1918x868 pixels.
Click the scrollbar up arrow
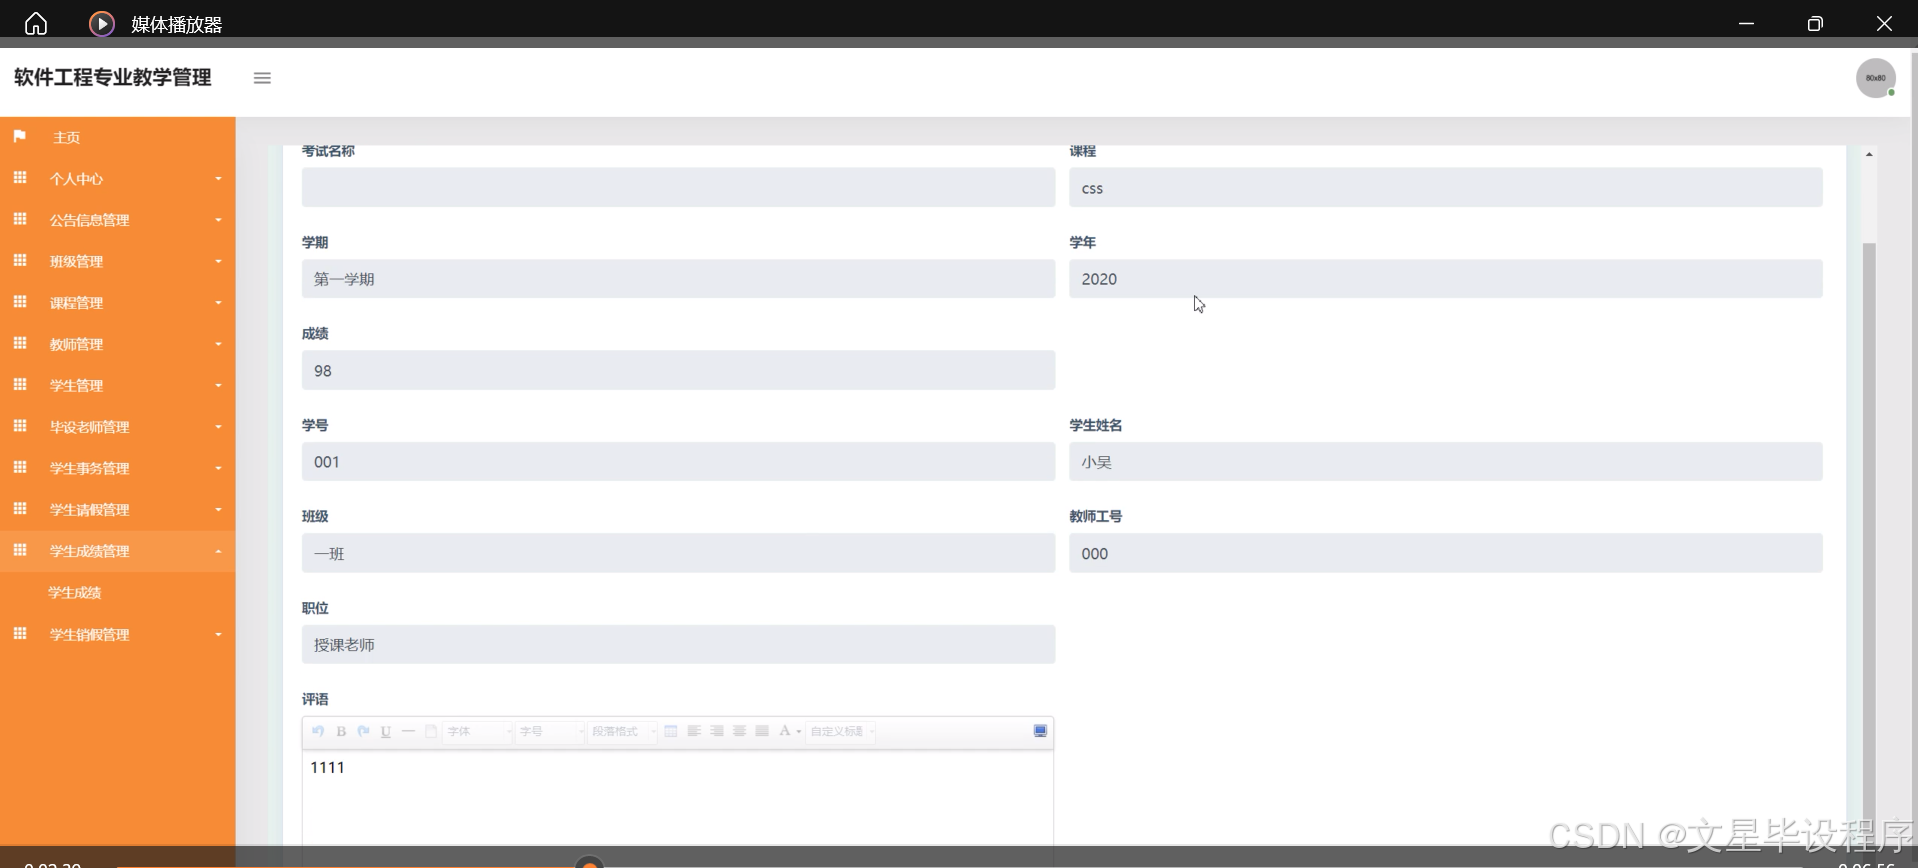click(x=1869, y=154)
